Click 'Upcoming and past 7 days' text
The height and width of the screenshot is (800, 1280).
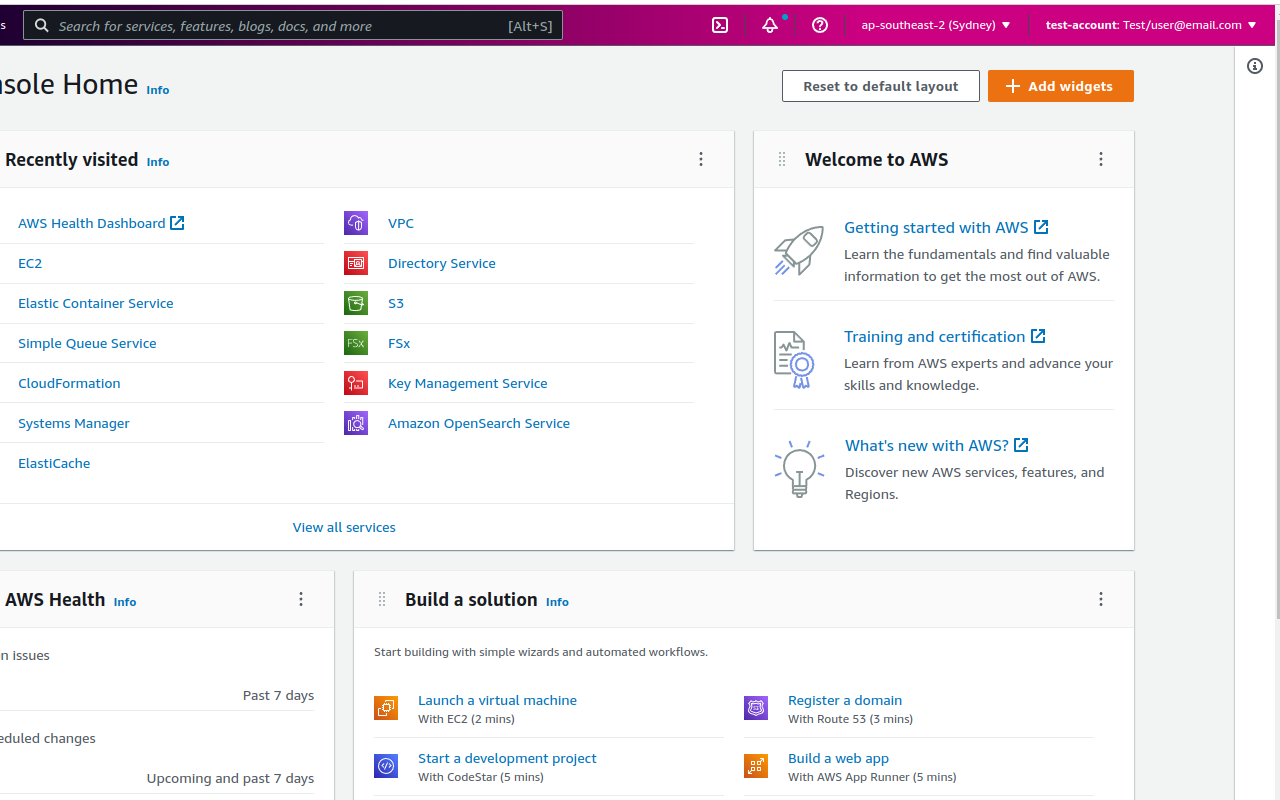(230, 778)
